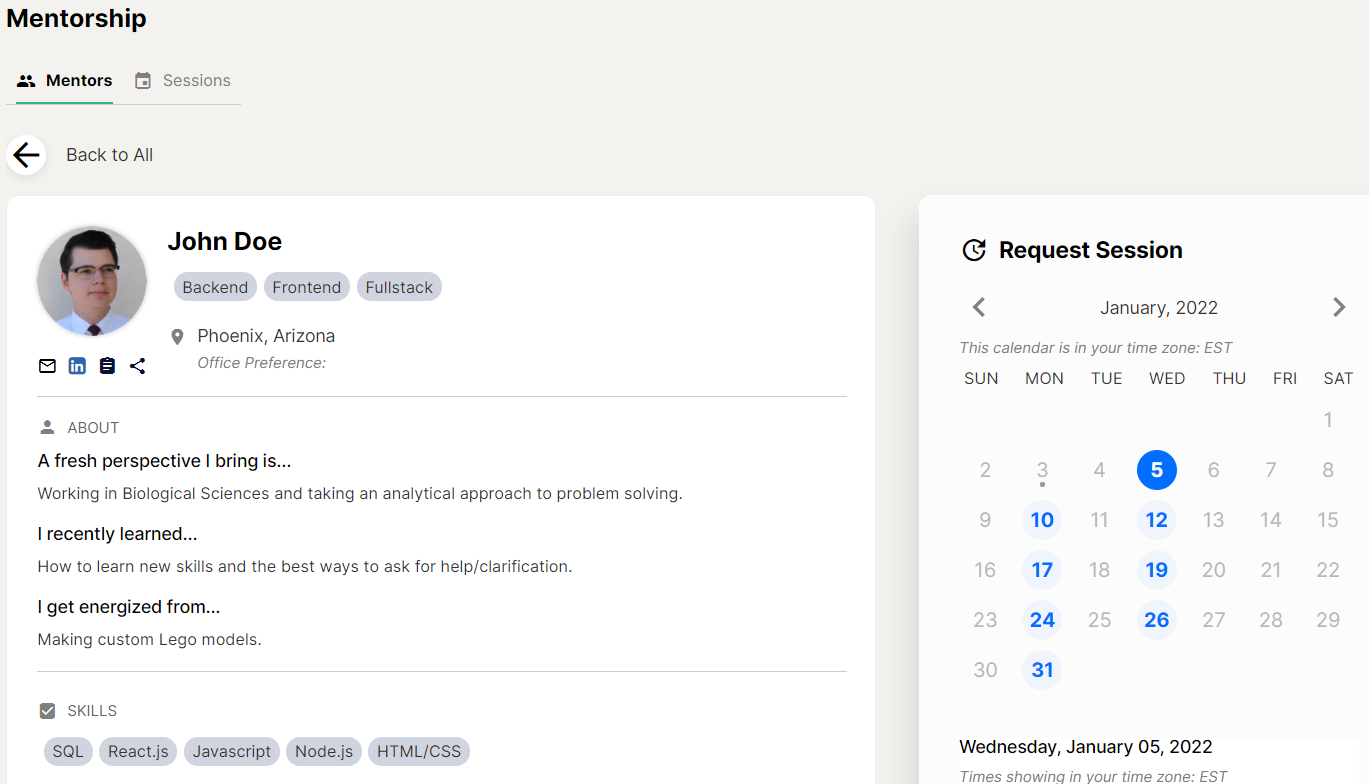Click the back arrow icon
The height and width of the screenshot is (784, 1369).
coord(26,155)
